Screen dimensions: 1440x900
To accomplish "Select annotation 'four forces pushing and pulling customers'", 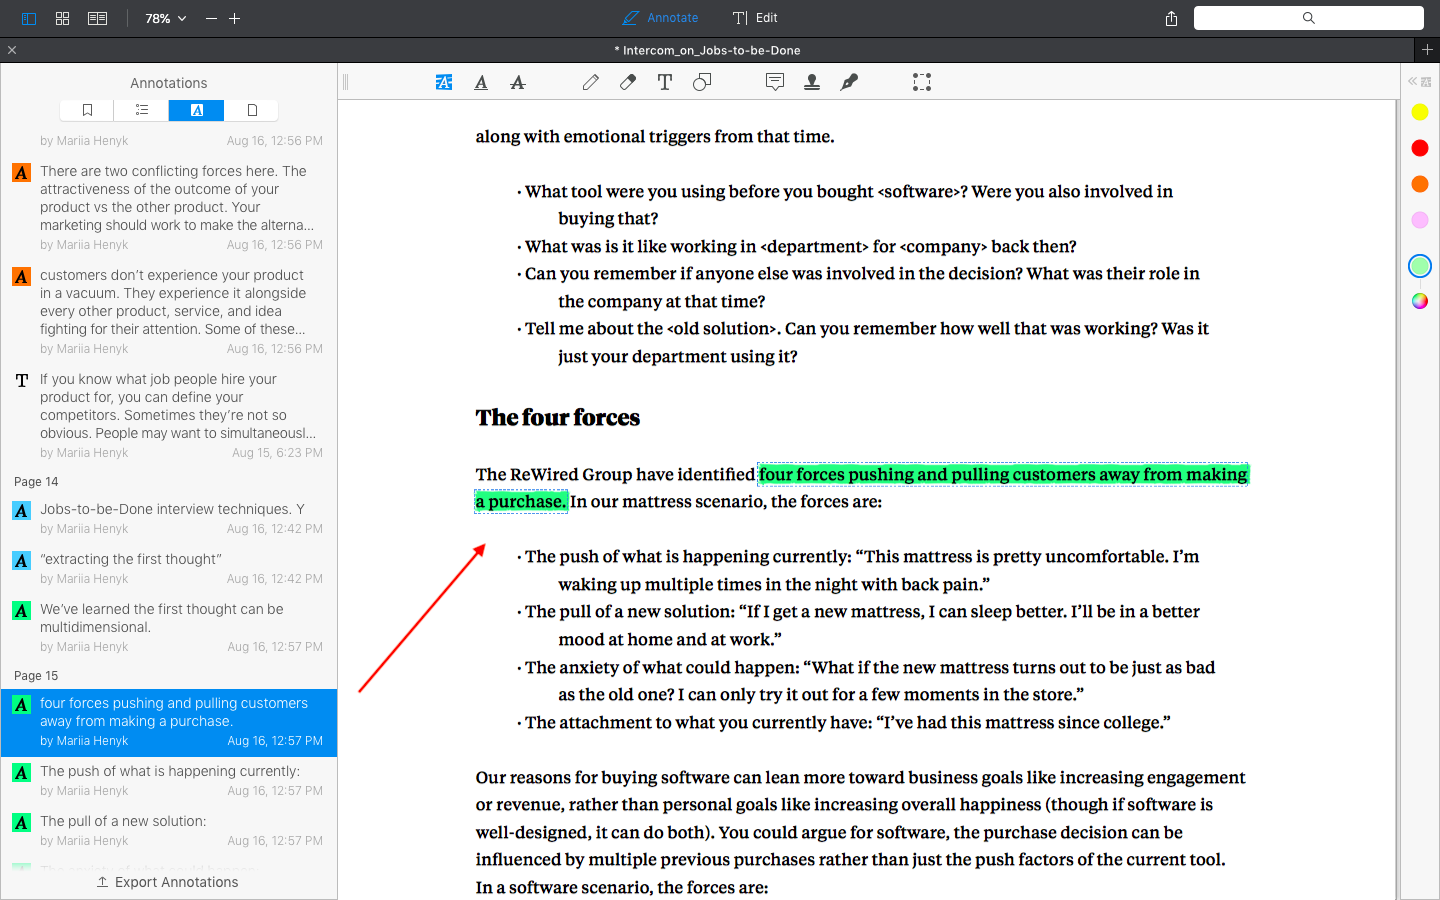I will [x=169, y=722].
